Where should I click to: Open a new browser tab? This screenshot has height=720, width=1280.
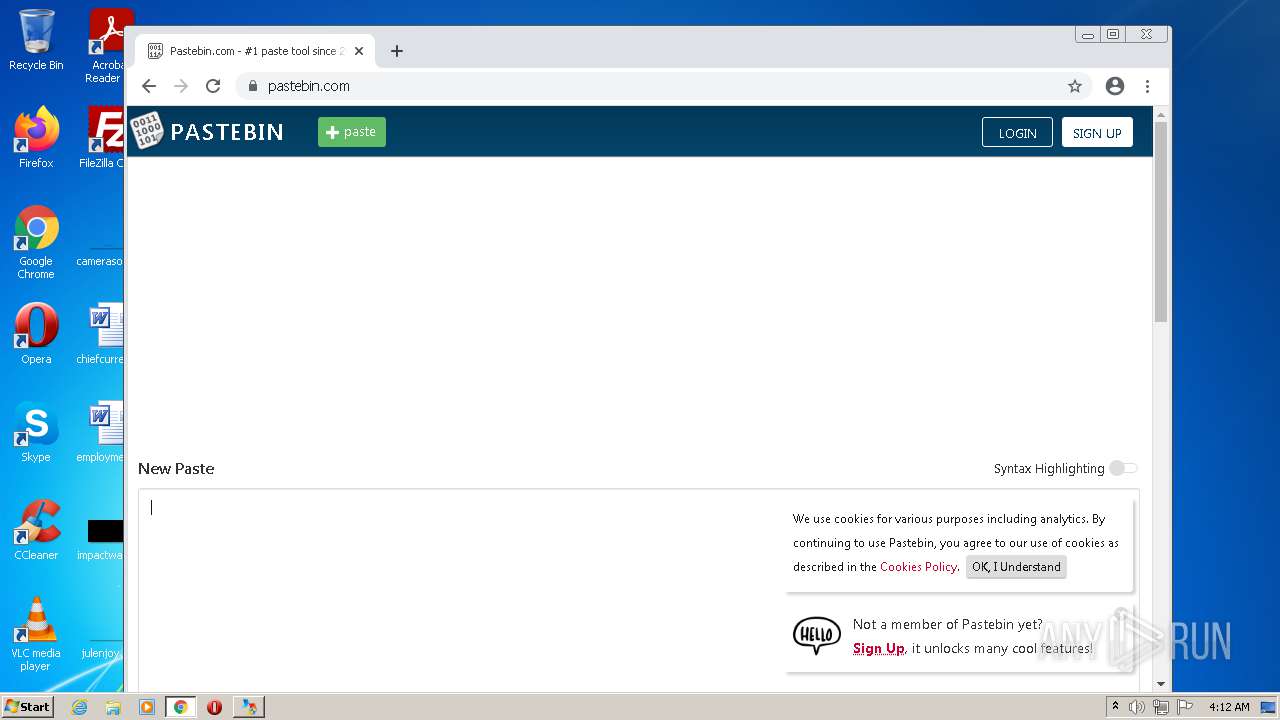point(397,51)
